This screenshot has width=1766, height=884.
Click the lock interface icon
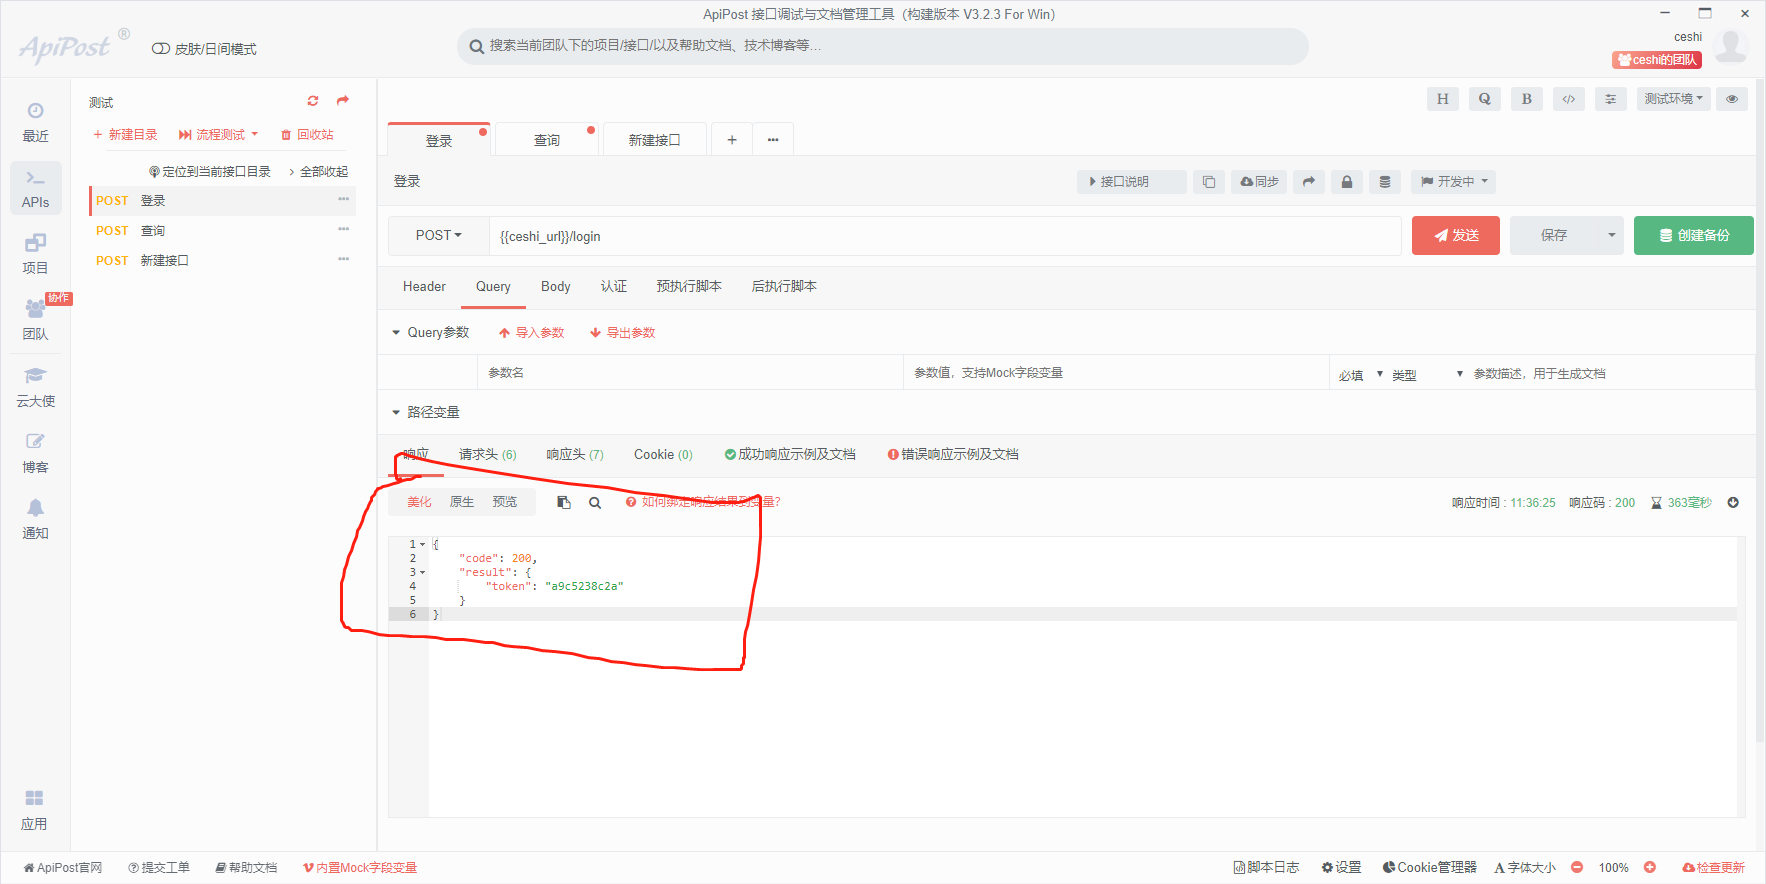pyautogui.click(x=1346, y=182)
